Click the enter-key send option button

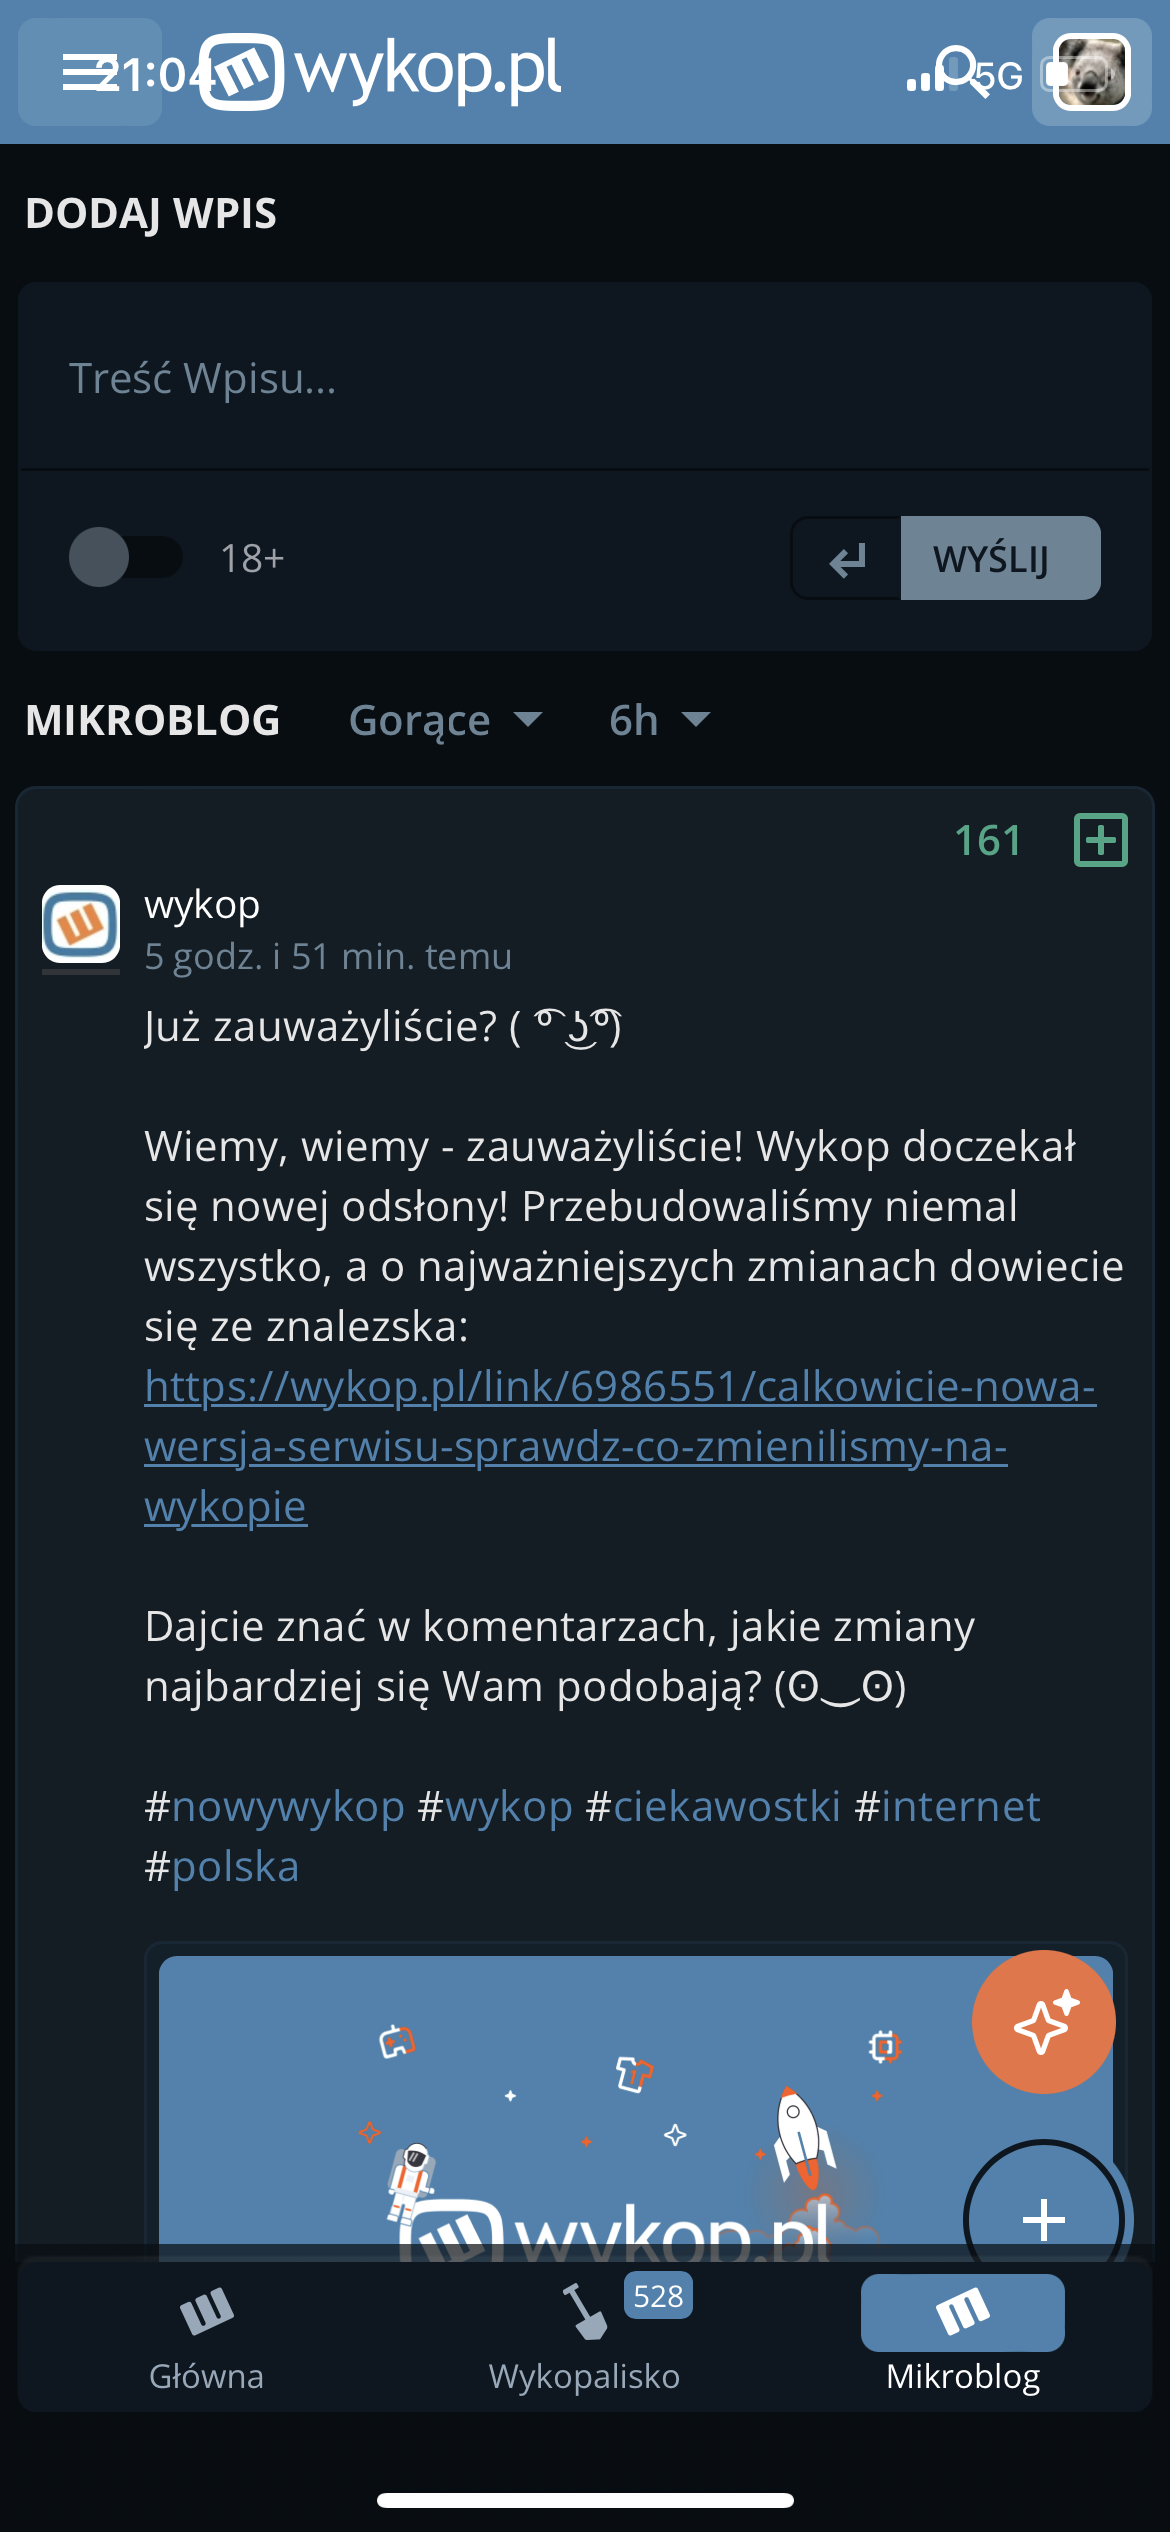point(847,559)
